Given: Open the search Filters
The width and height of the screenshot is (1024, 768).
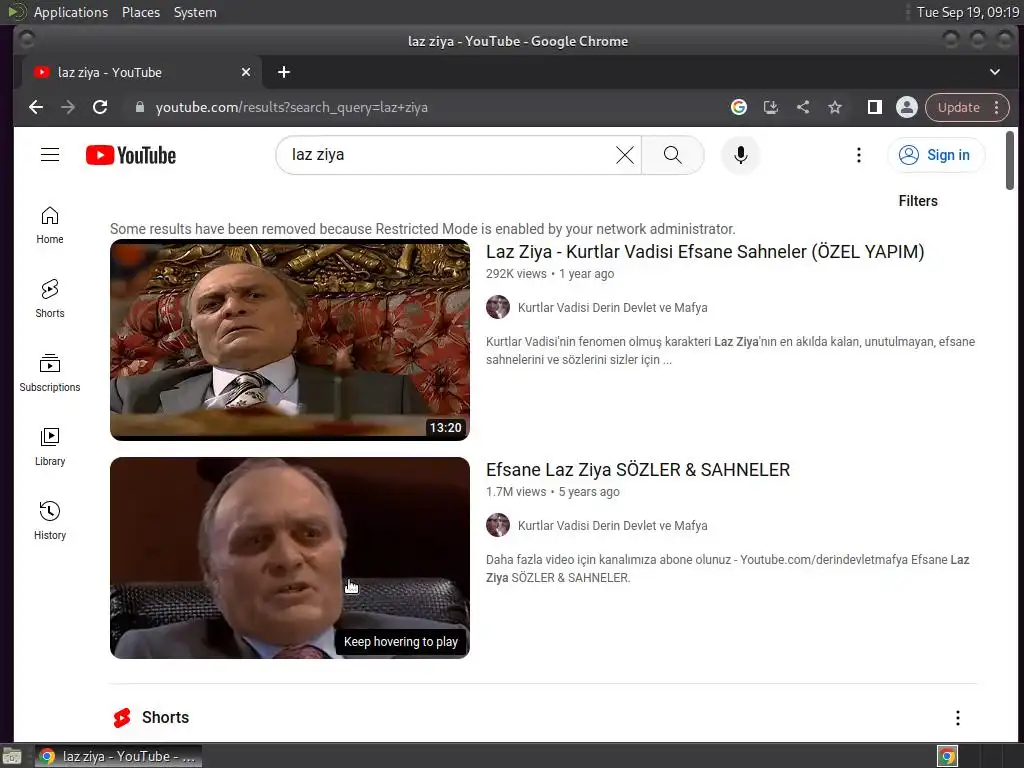Looking at the screenshot, I should pos(918,201).
